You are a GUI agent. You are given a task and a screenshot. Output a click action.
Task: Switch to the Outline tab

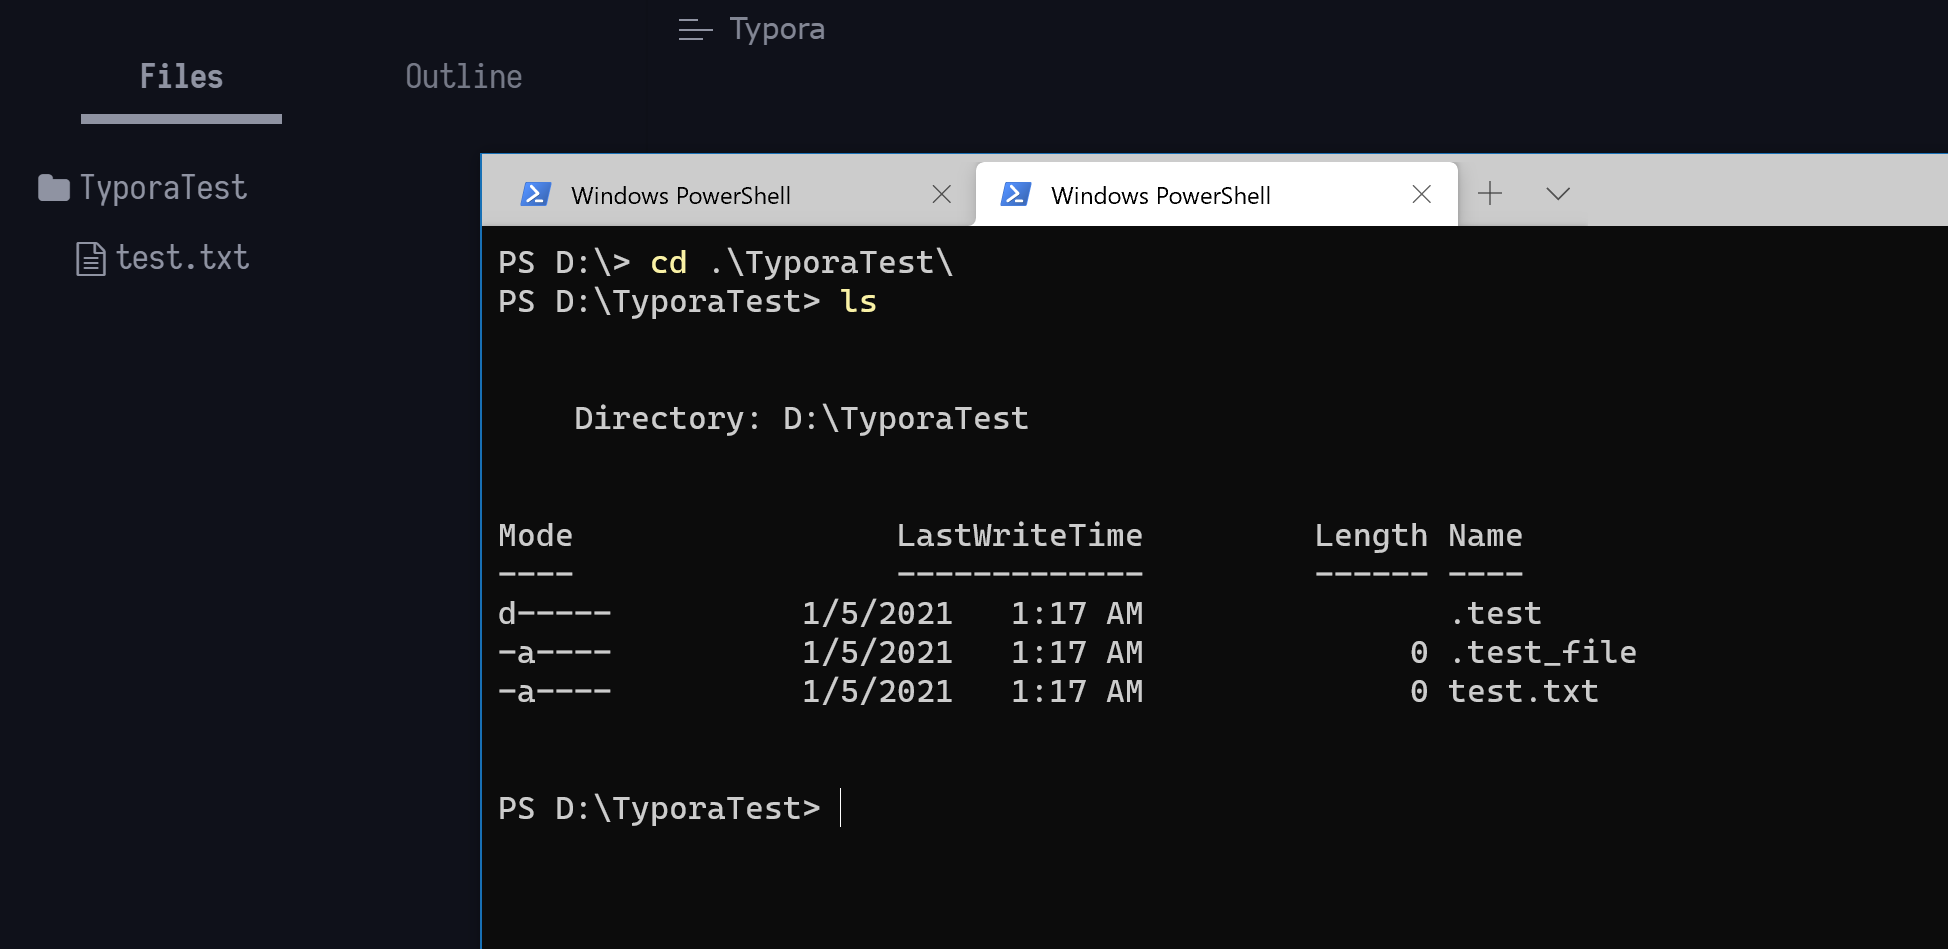coord(463,76)
